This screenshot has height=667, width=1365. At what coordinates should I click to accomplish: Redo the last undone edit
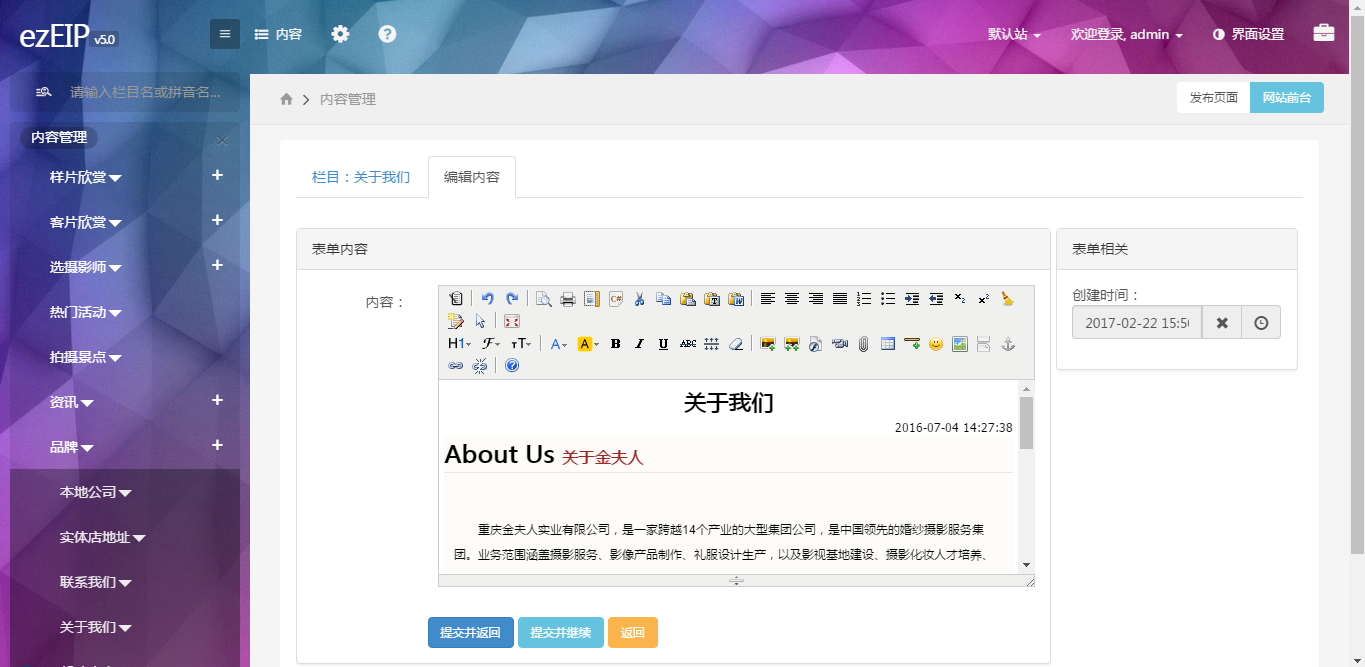pyautogui.click(x=513, y=298)
